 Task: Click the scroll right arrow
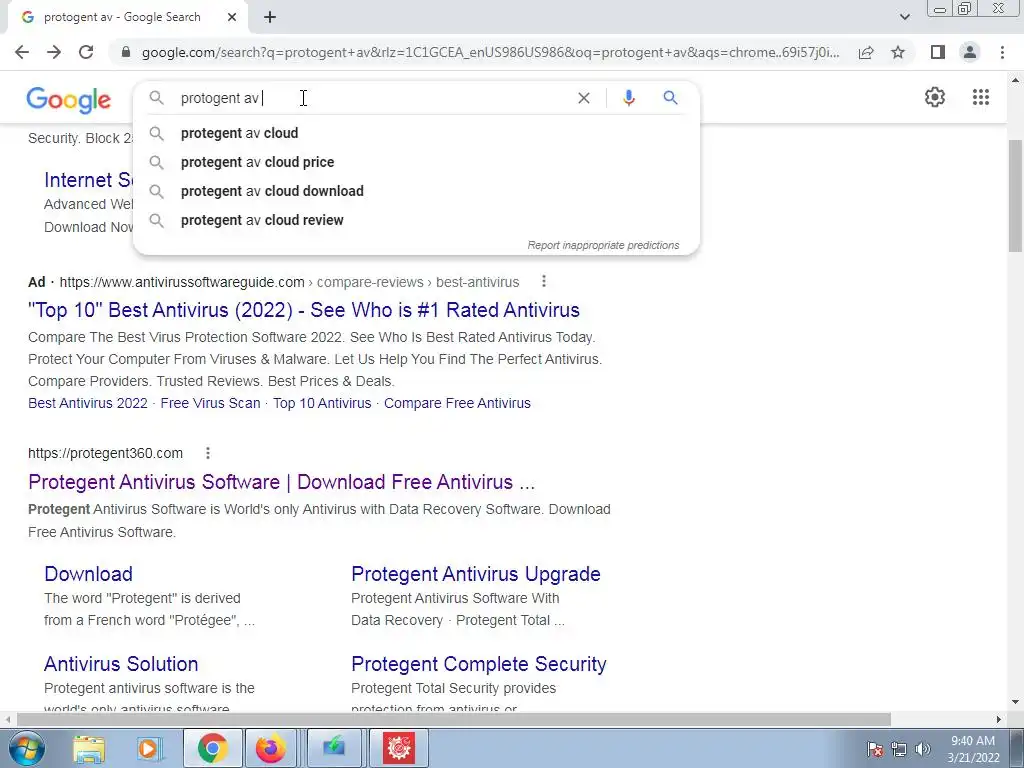click(999, 719)
